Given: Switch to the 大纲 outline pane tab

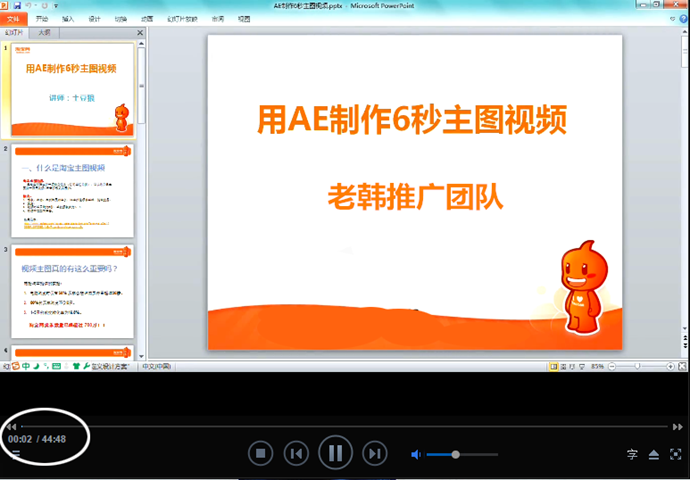Looking at the screenshot, I should click(44, 33).
